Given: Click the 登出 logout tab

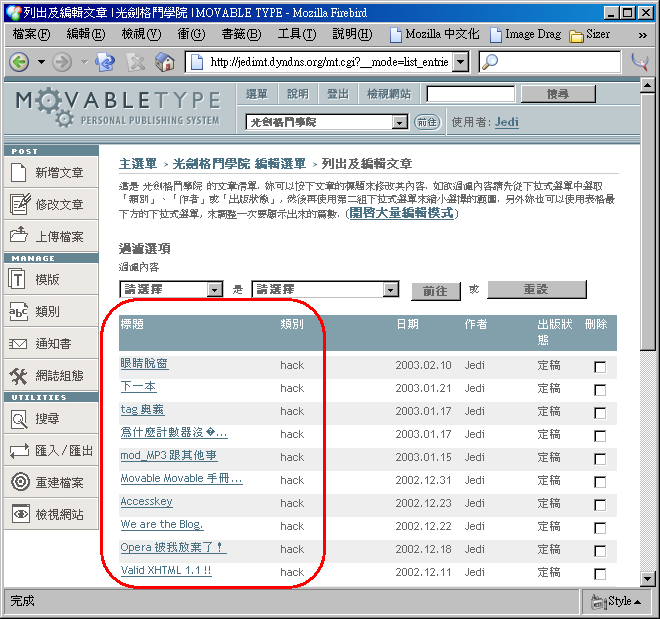Looking at the screenshot, I should pyautogui.click(x=338, y=94).
